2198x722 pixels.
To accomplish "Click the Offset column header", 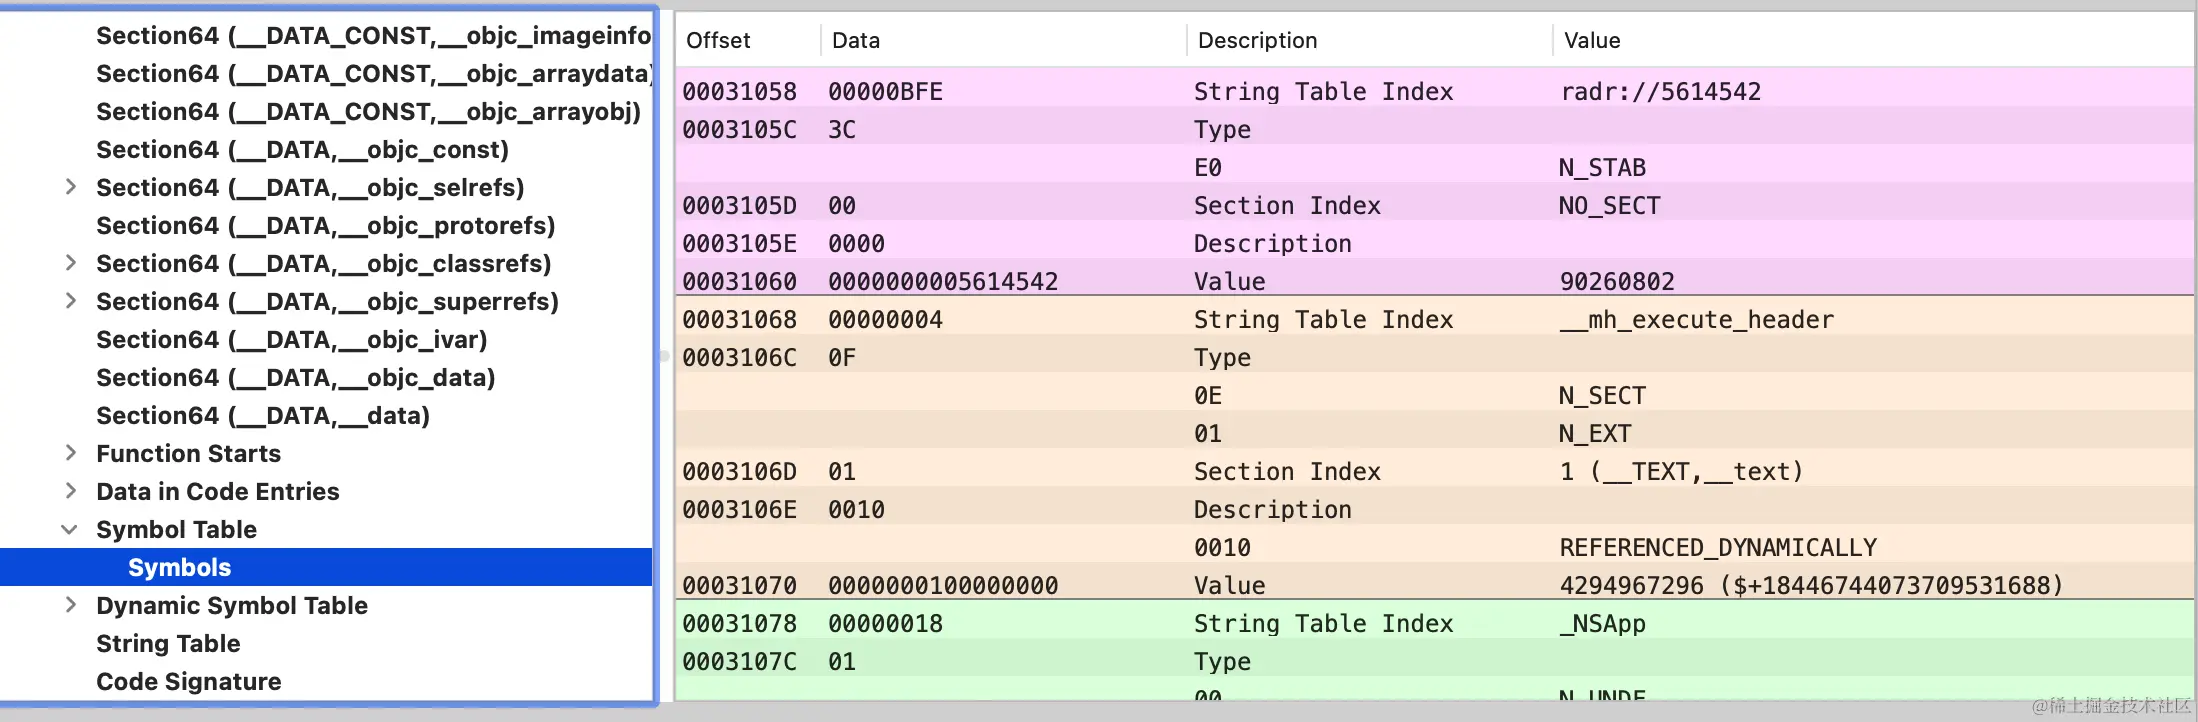I will (718, 40).
